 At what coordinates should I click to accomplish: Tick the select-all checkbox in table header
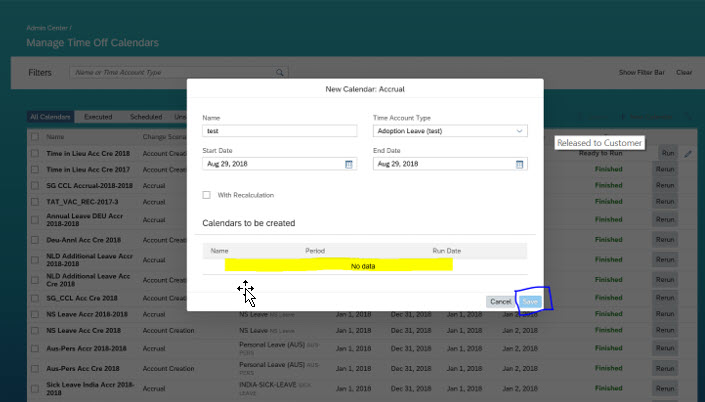pos(35,137)
